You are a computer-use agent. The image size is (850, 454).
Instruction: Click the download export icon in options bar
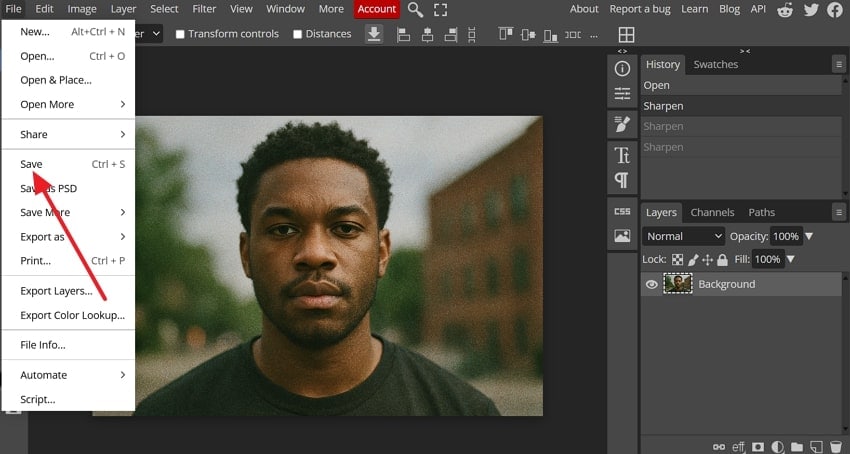[x=374, y=34]
